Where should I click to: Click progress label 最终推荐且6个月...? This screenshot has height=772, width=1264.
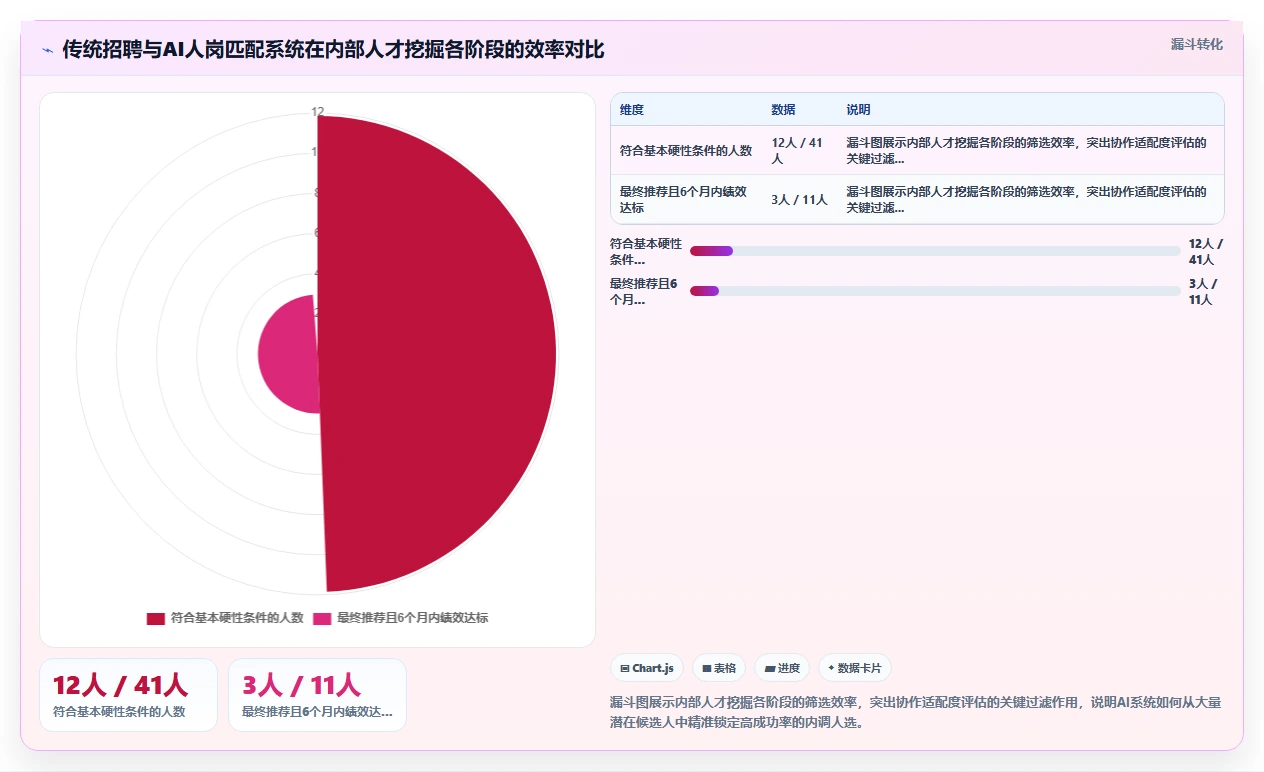[646, 291]
